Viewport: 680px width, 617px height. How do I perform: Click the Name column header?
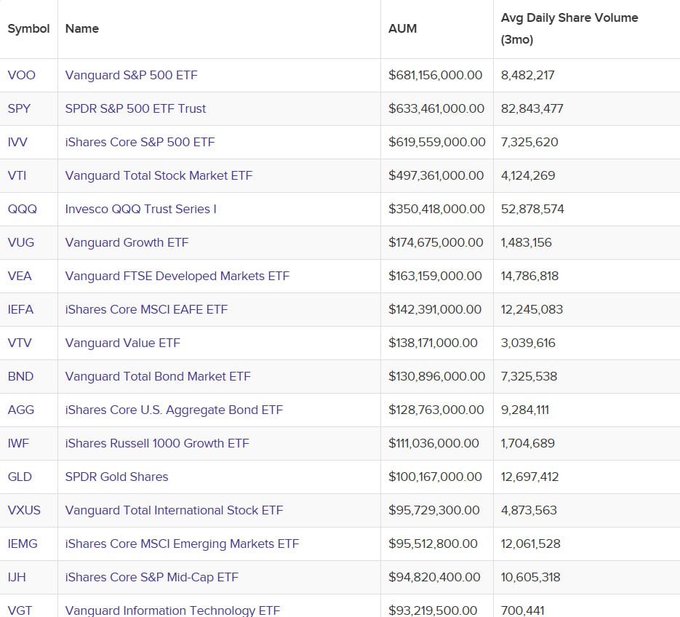coord(82,29)
